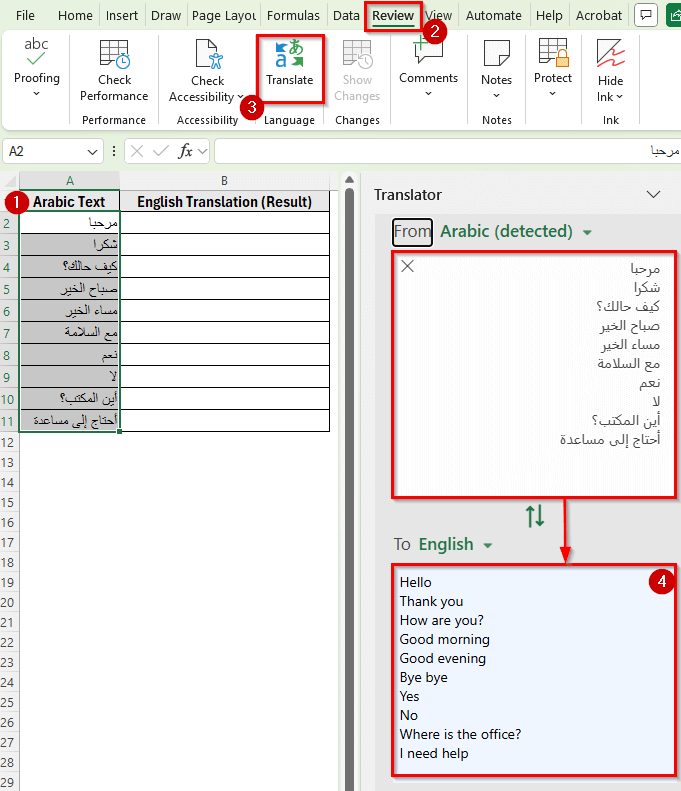Click the Insert Function fx icon

pos(185,151)
